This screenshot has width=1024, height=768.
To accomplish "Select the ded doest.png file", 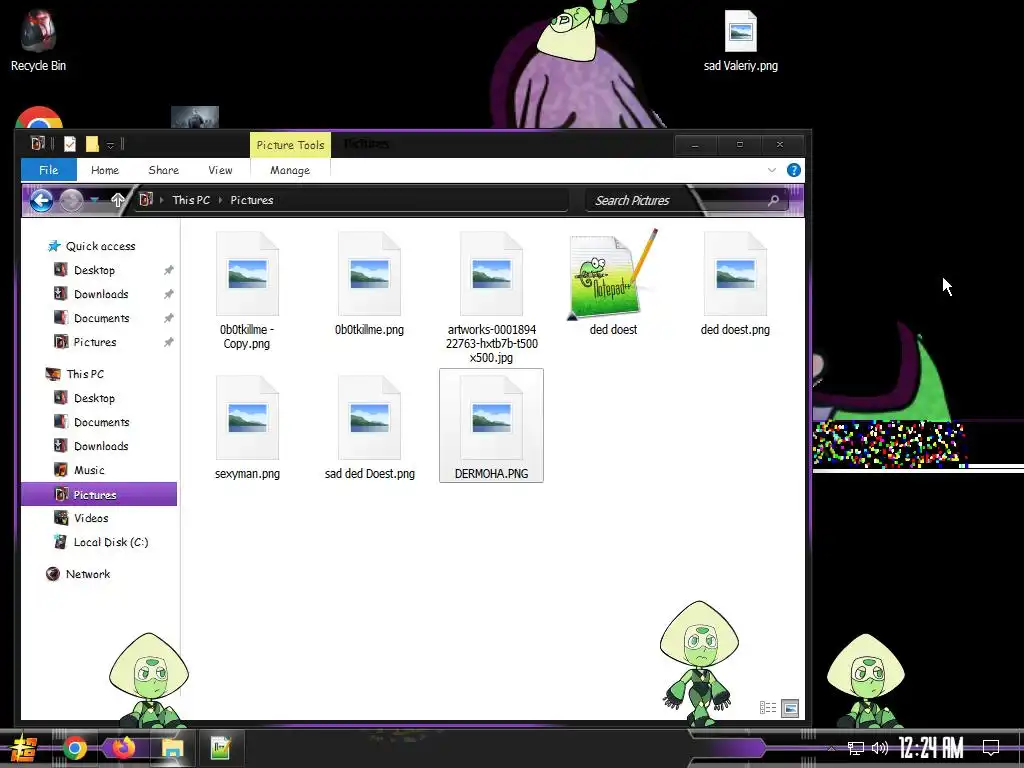I will (x=735, y=284).
